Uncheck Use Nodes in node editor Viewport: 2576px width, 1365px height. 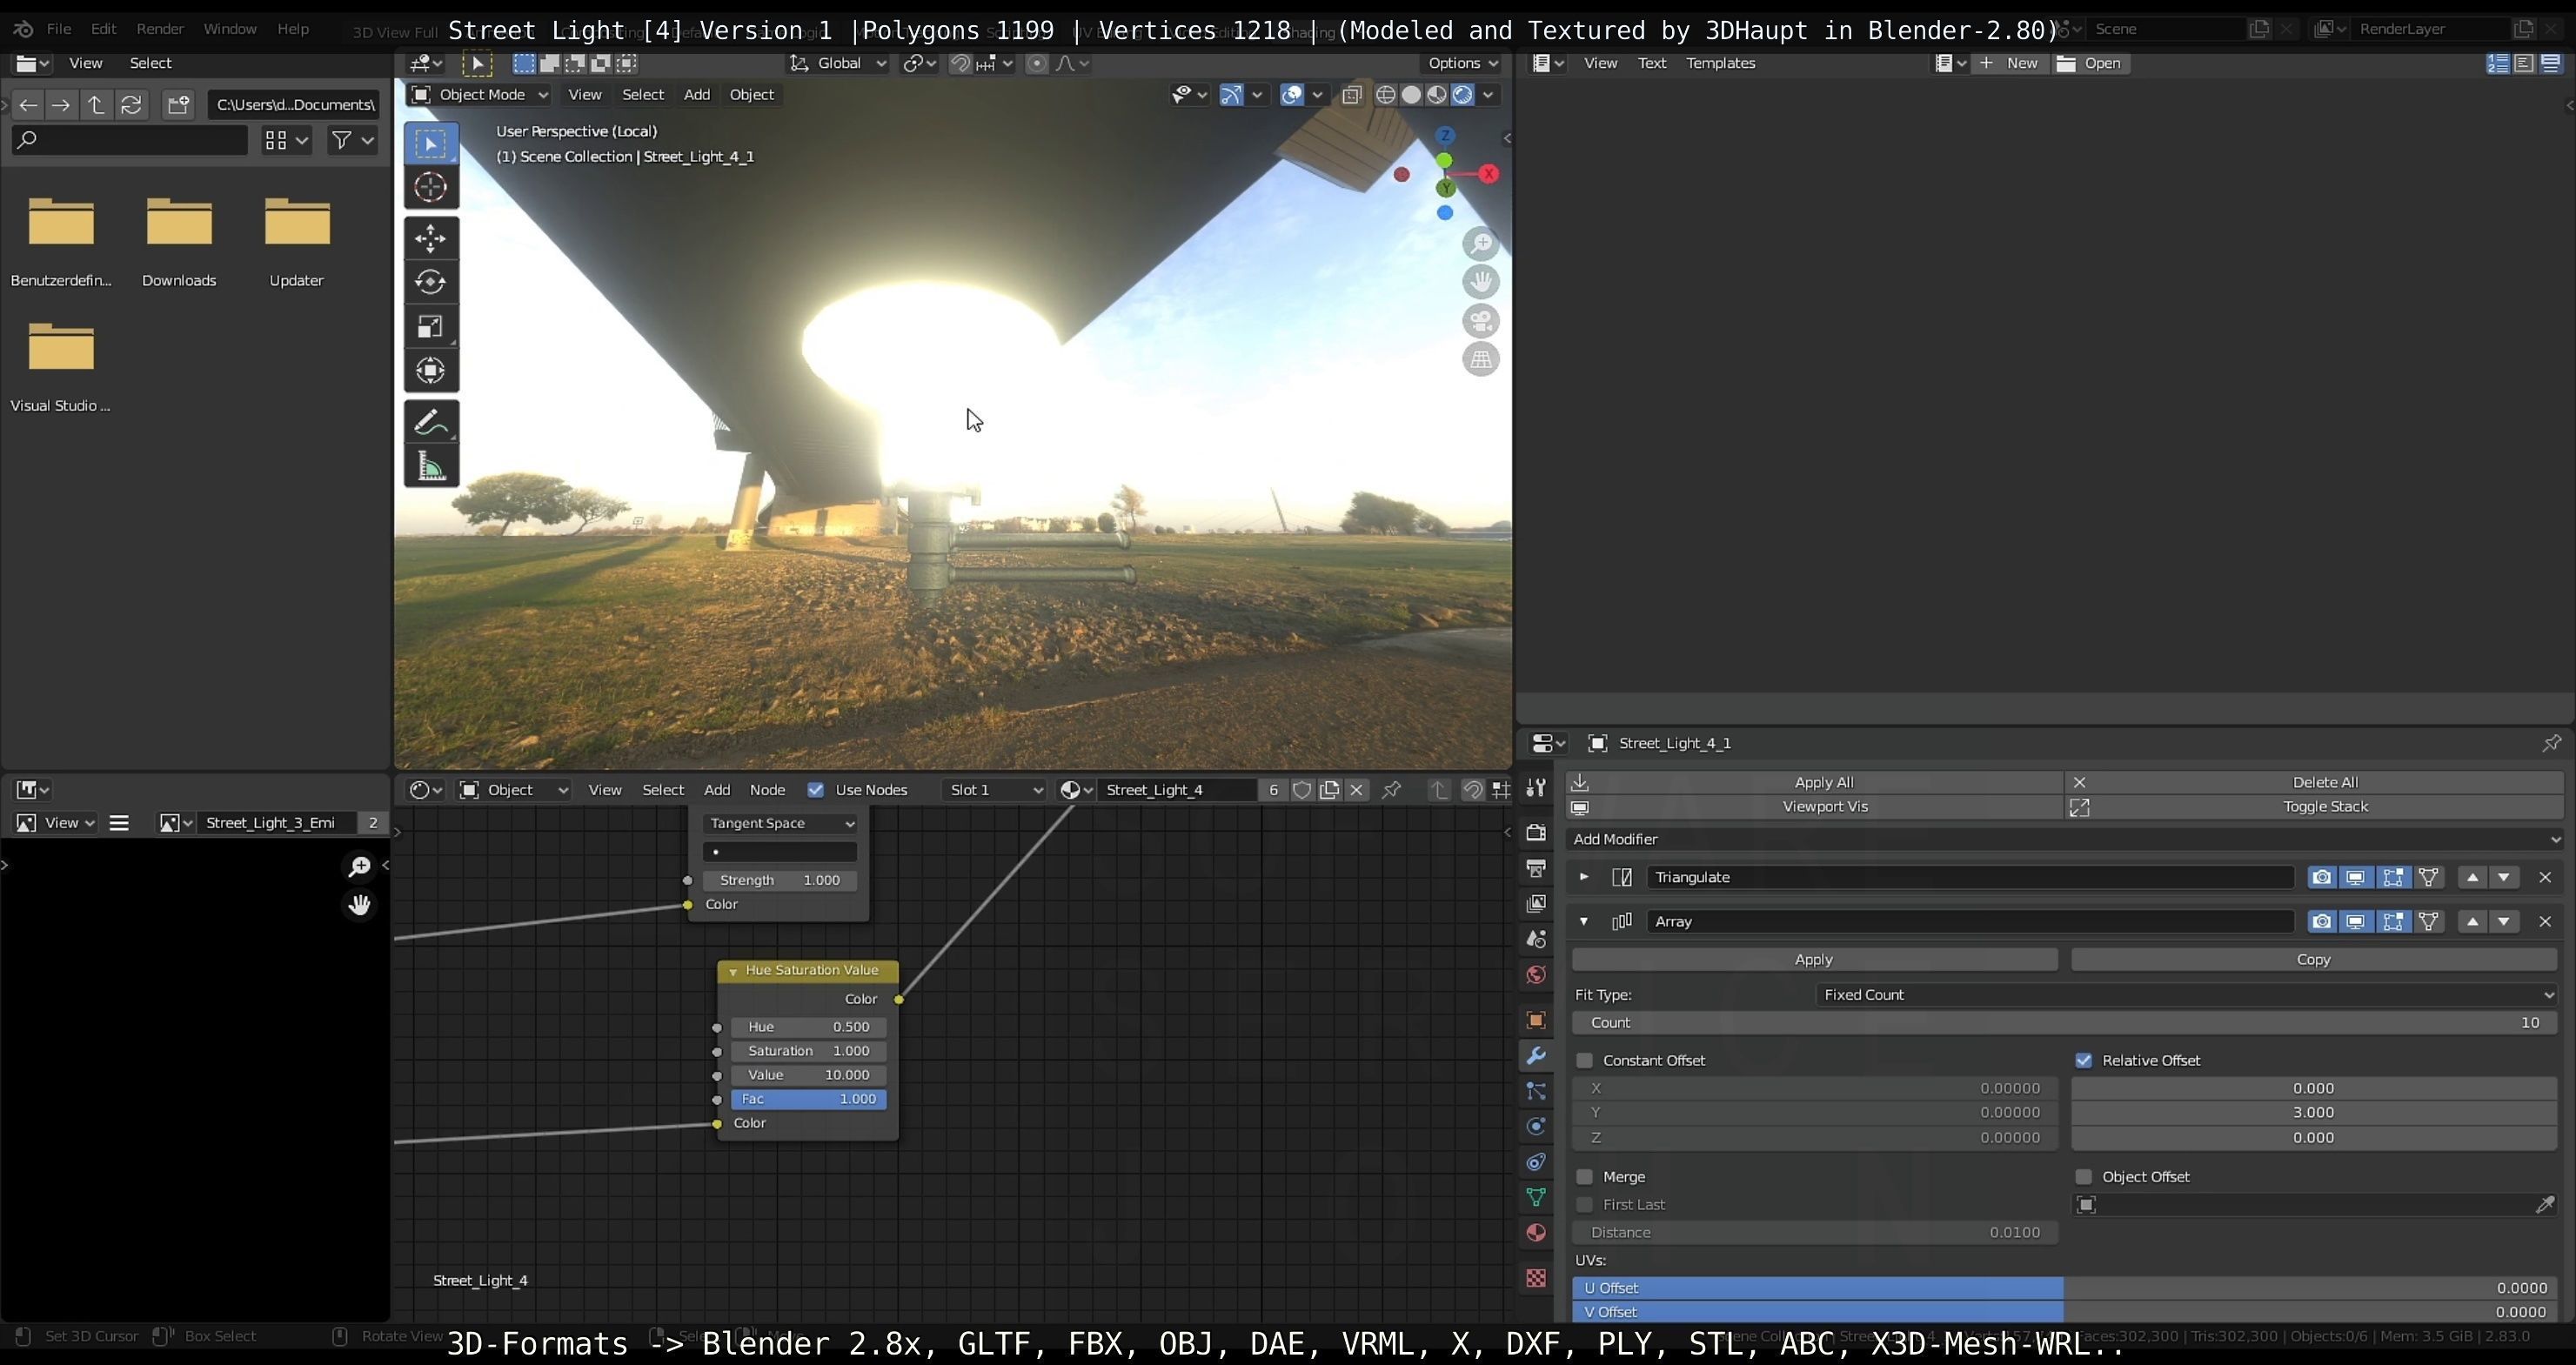pos(816,790)
